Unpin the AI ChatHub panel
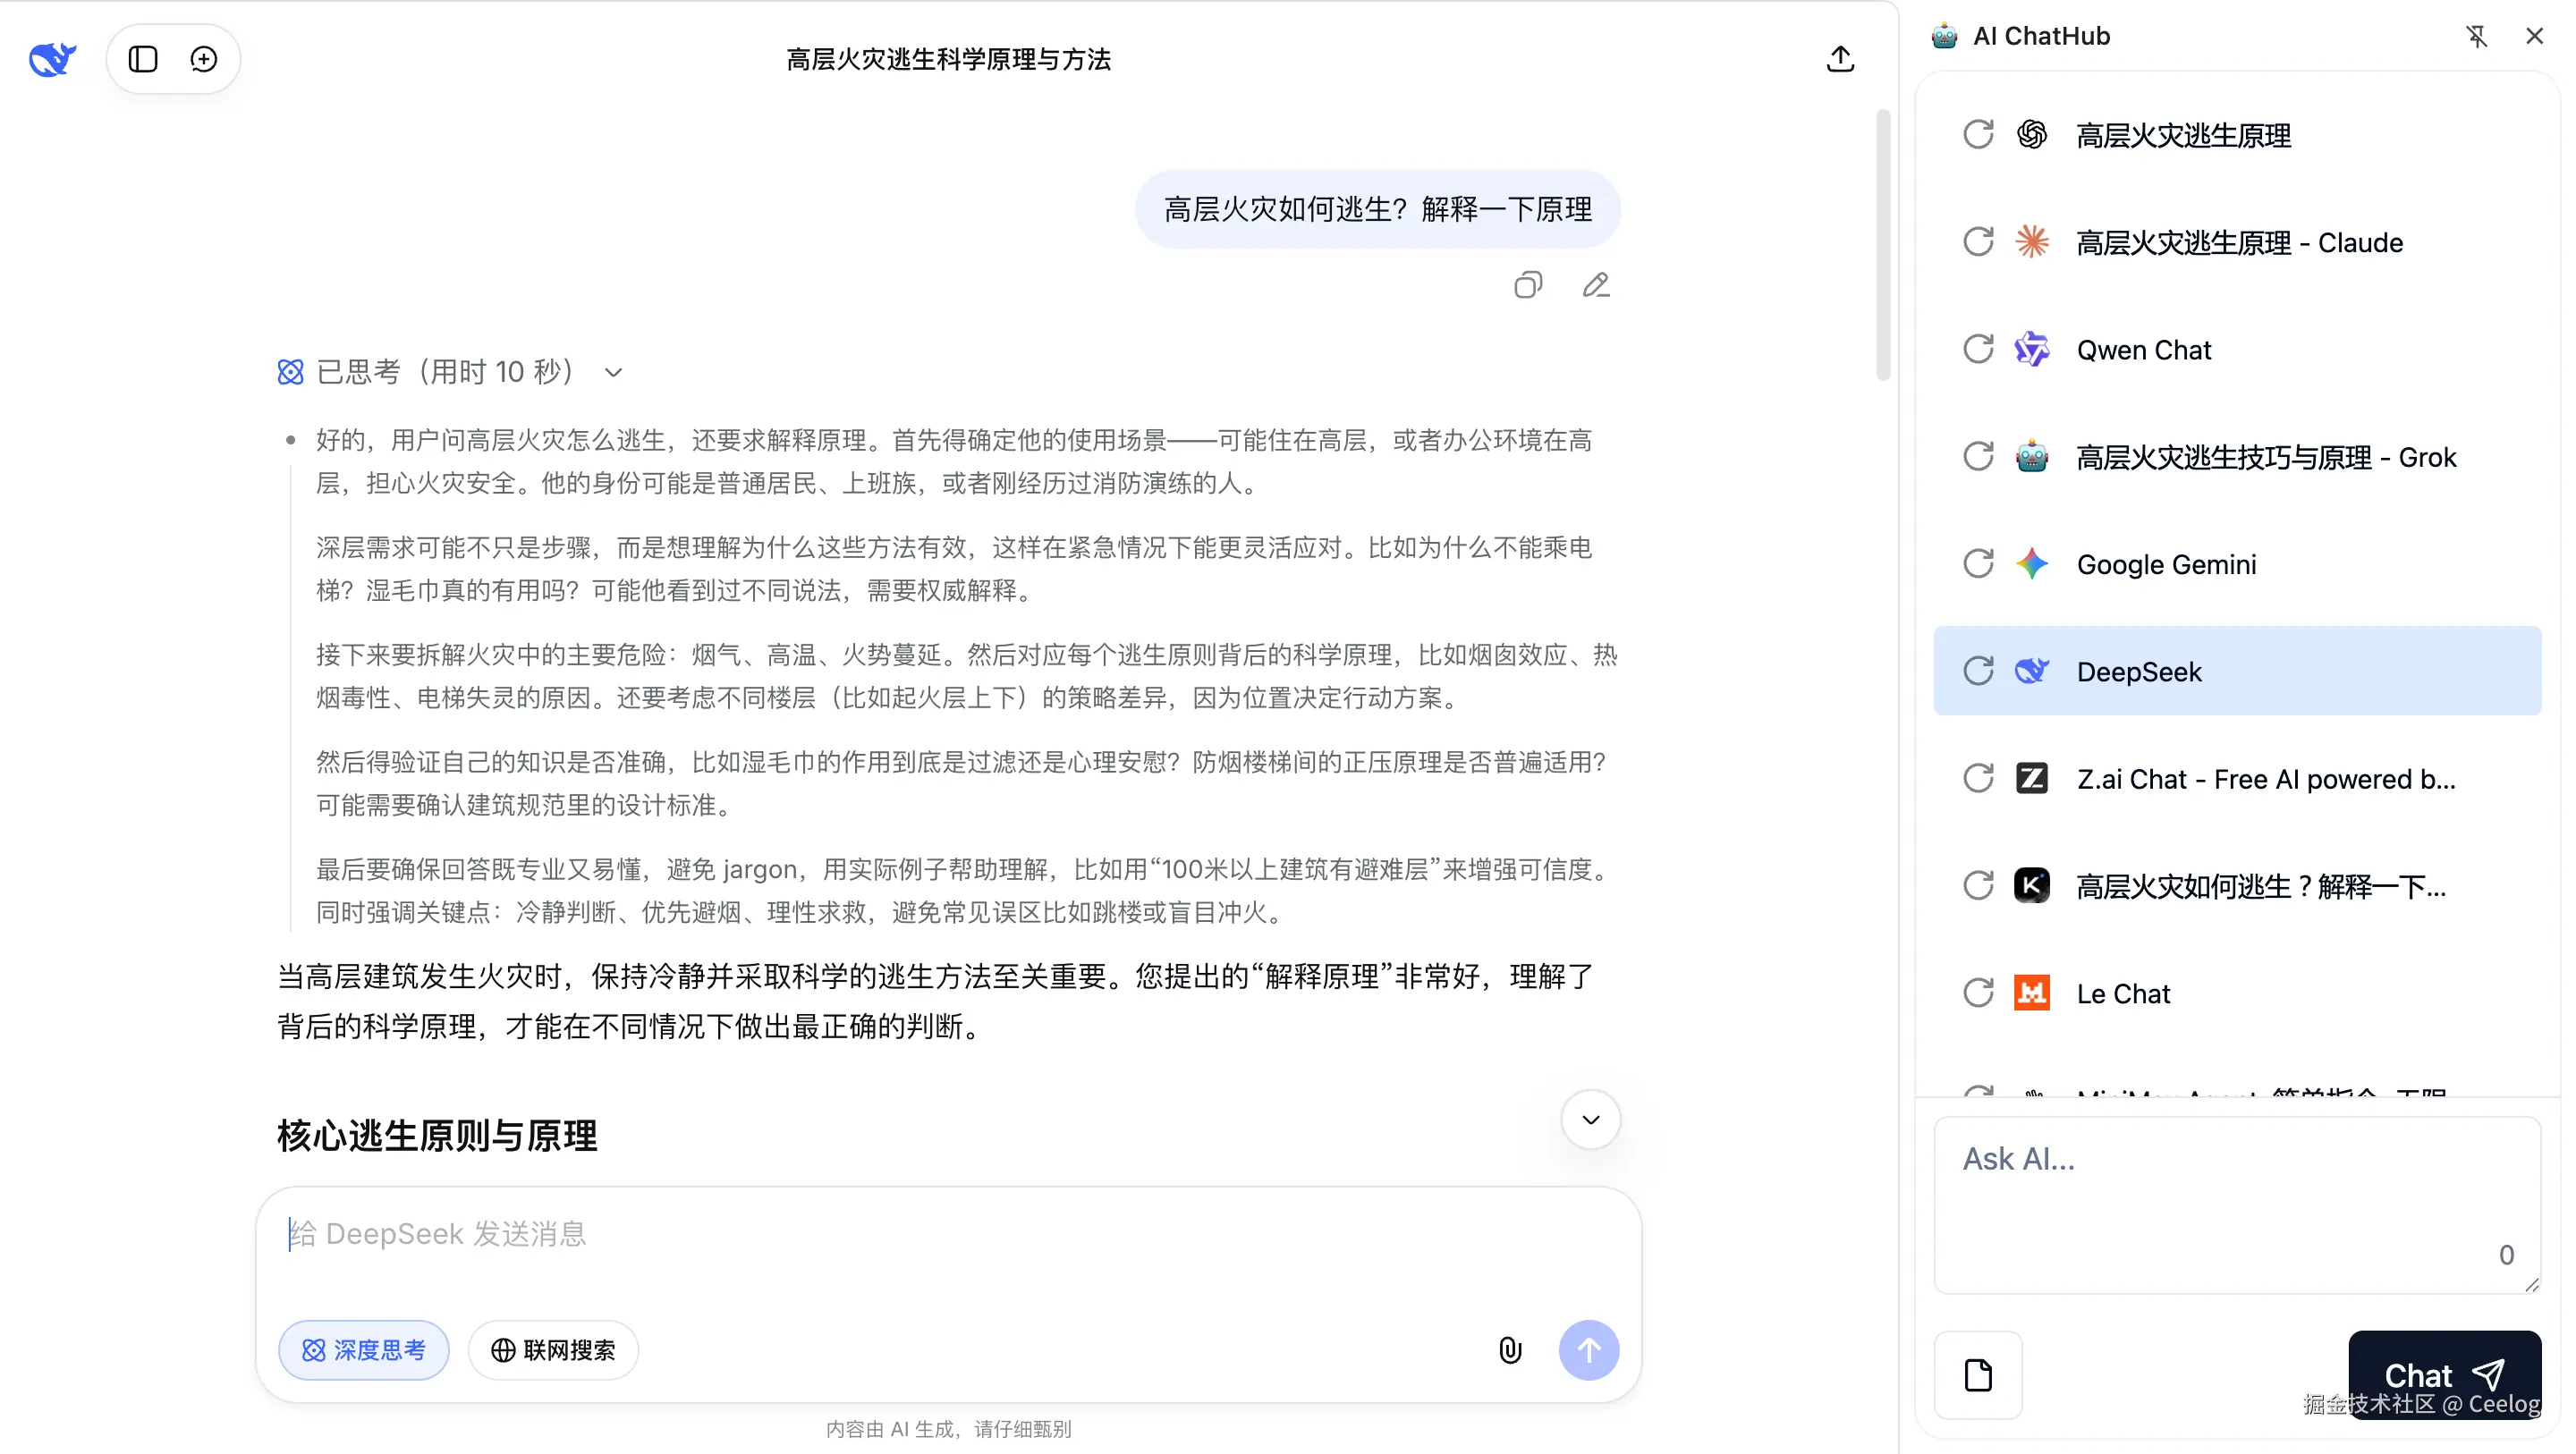2576x1454 pixels. pos(2476,36)
